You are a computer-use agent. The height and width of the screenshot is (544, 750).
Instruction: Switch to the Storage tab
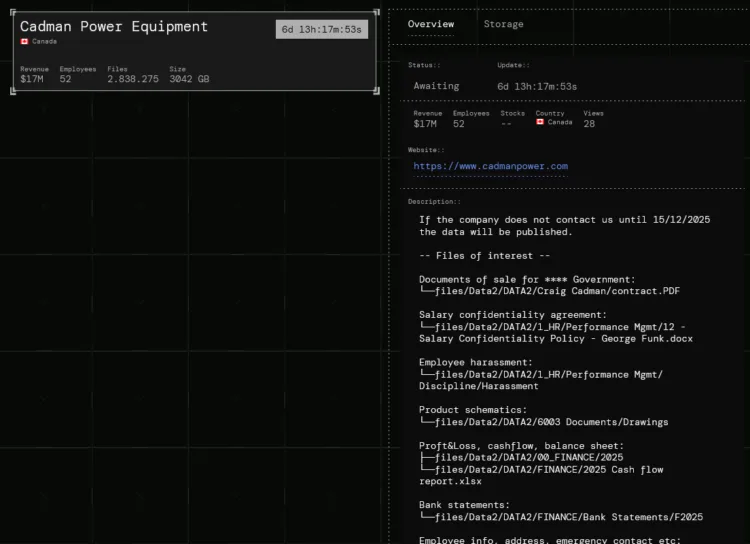point(503,24)
